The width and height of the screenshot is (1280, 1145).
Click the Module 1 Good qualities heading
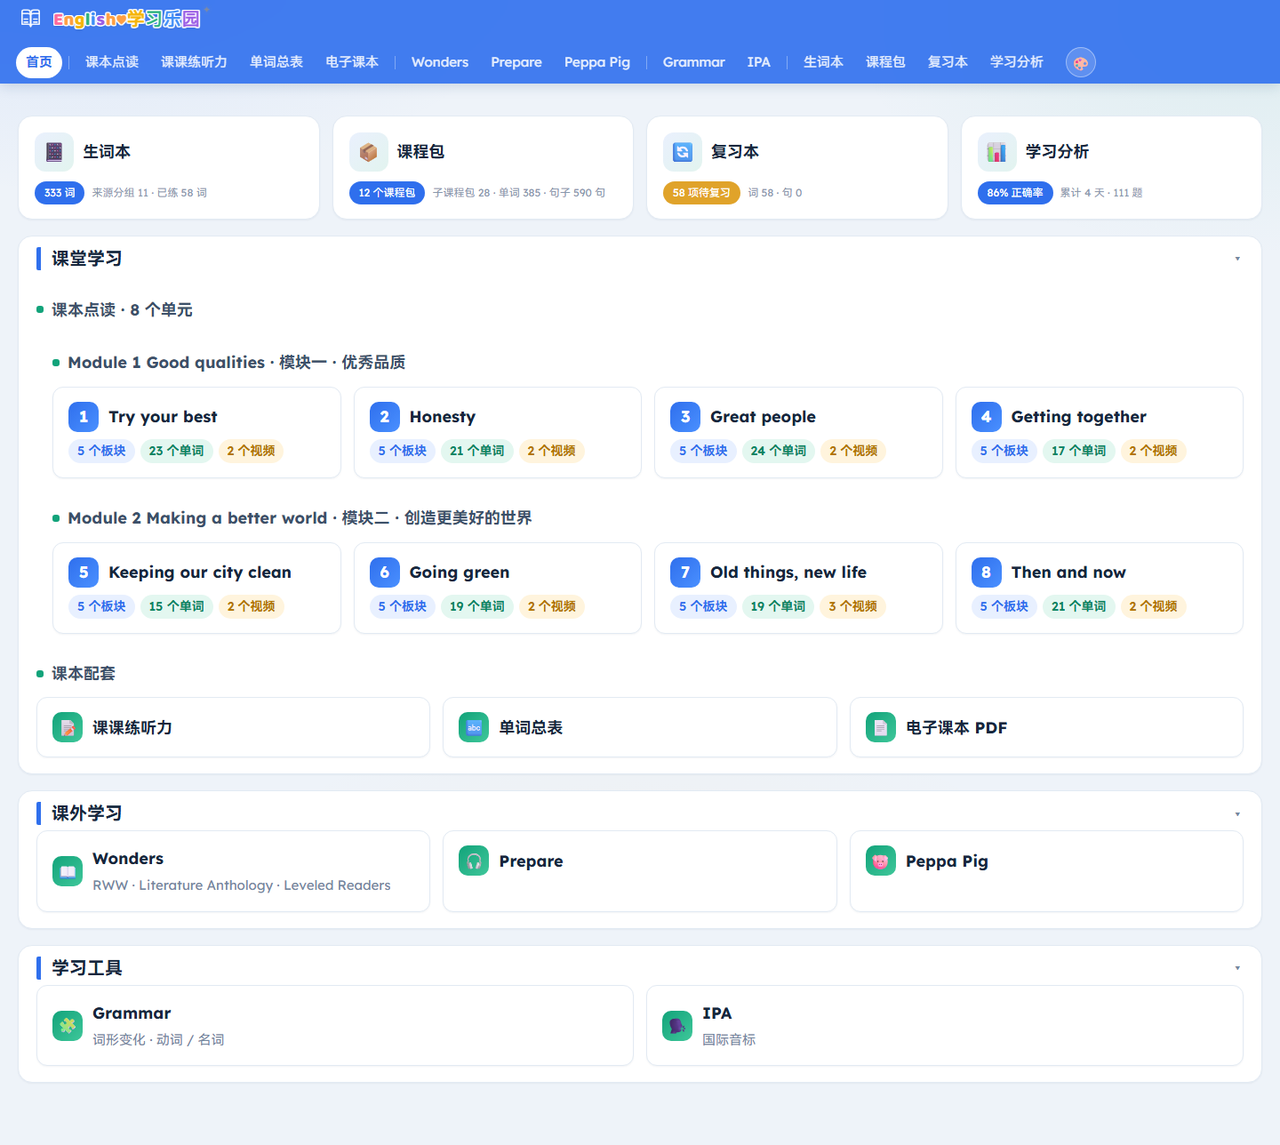tap(236, 362)
